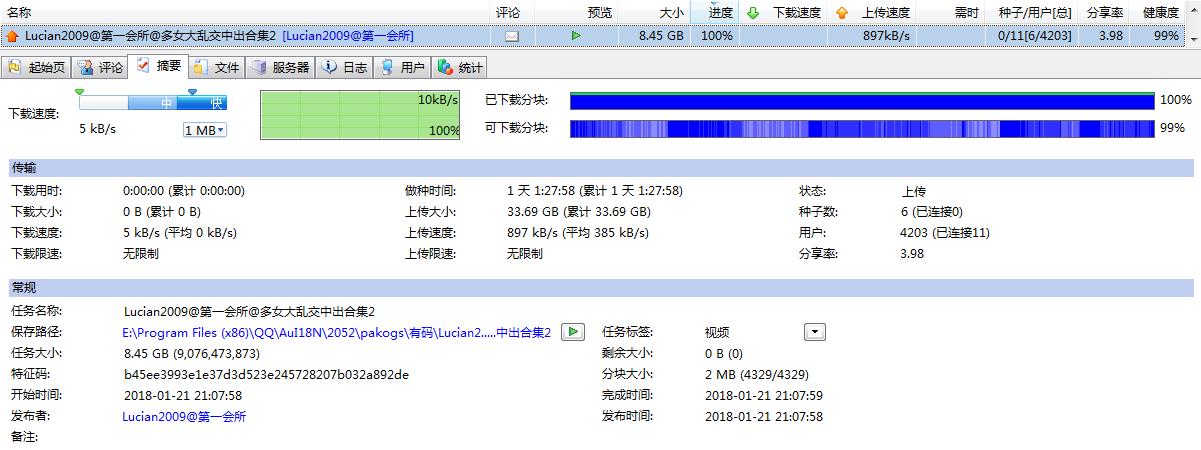Open the 统计 statistics tab
The image size is (1201, 450).
(x=461, y=68)
